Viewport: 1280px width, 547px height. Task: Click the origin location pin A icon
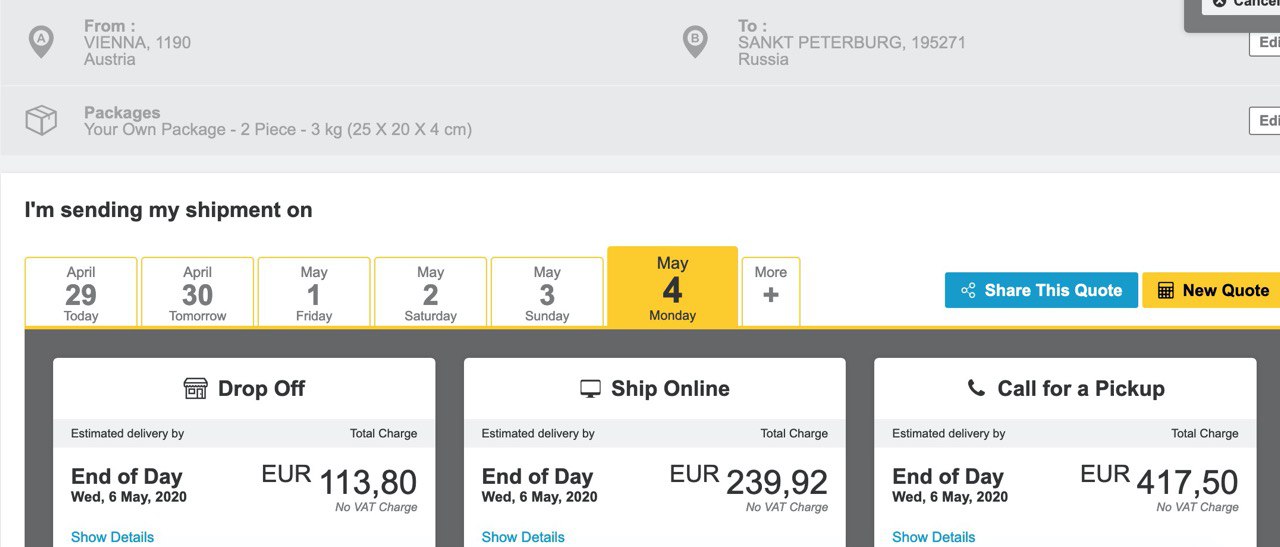(41, 42)
